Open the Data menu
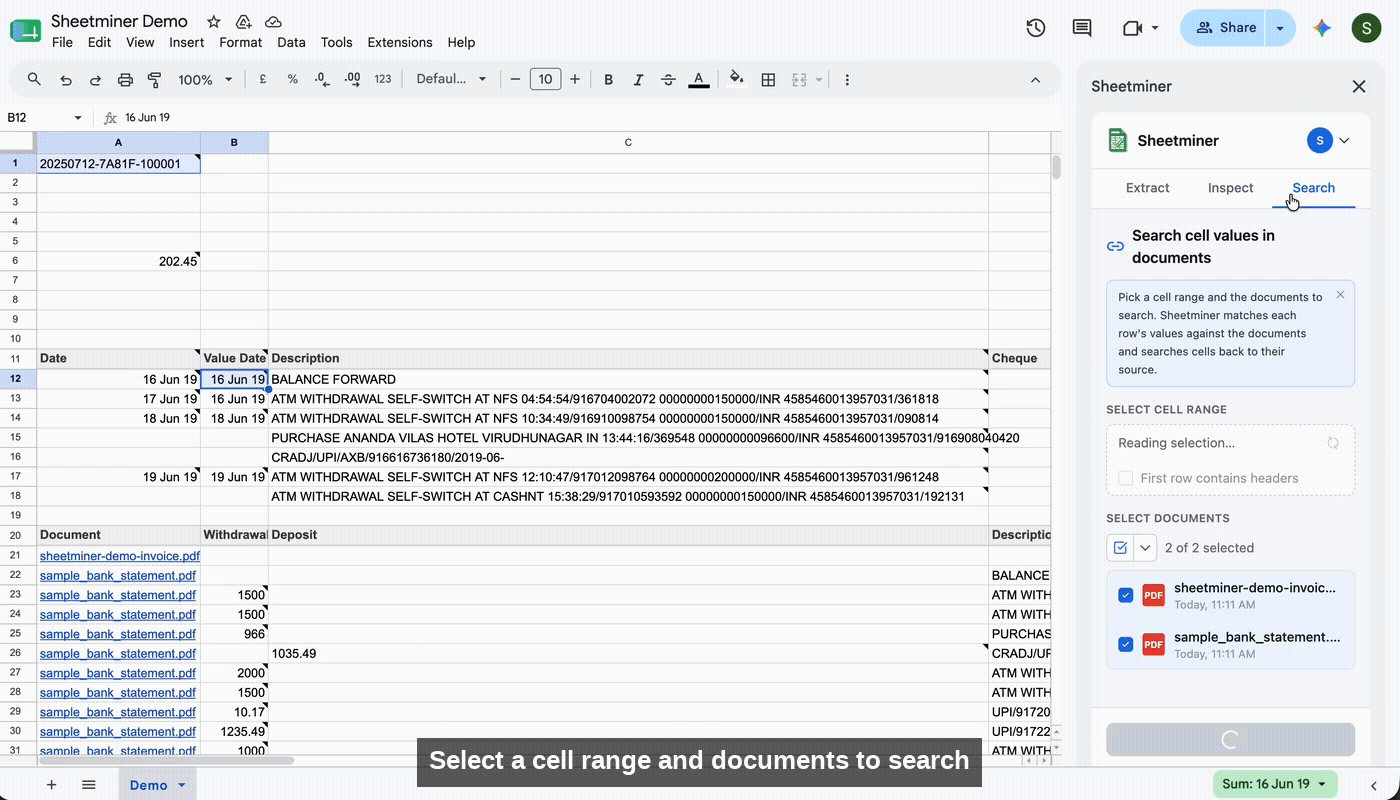The image size is (1400, 800). click(291, 42)
